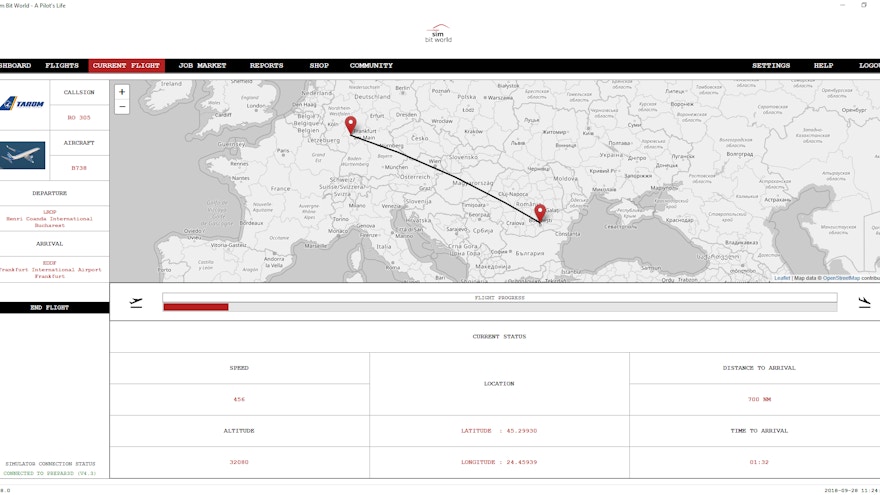880x495 pixels.
Task: Select the altitude value 32080
Action: click(239, 462)
